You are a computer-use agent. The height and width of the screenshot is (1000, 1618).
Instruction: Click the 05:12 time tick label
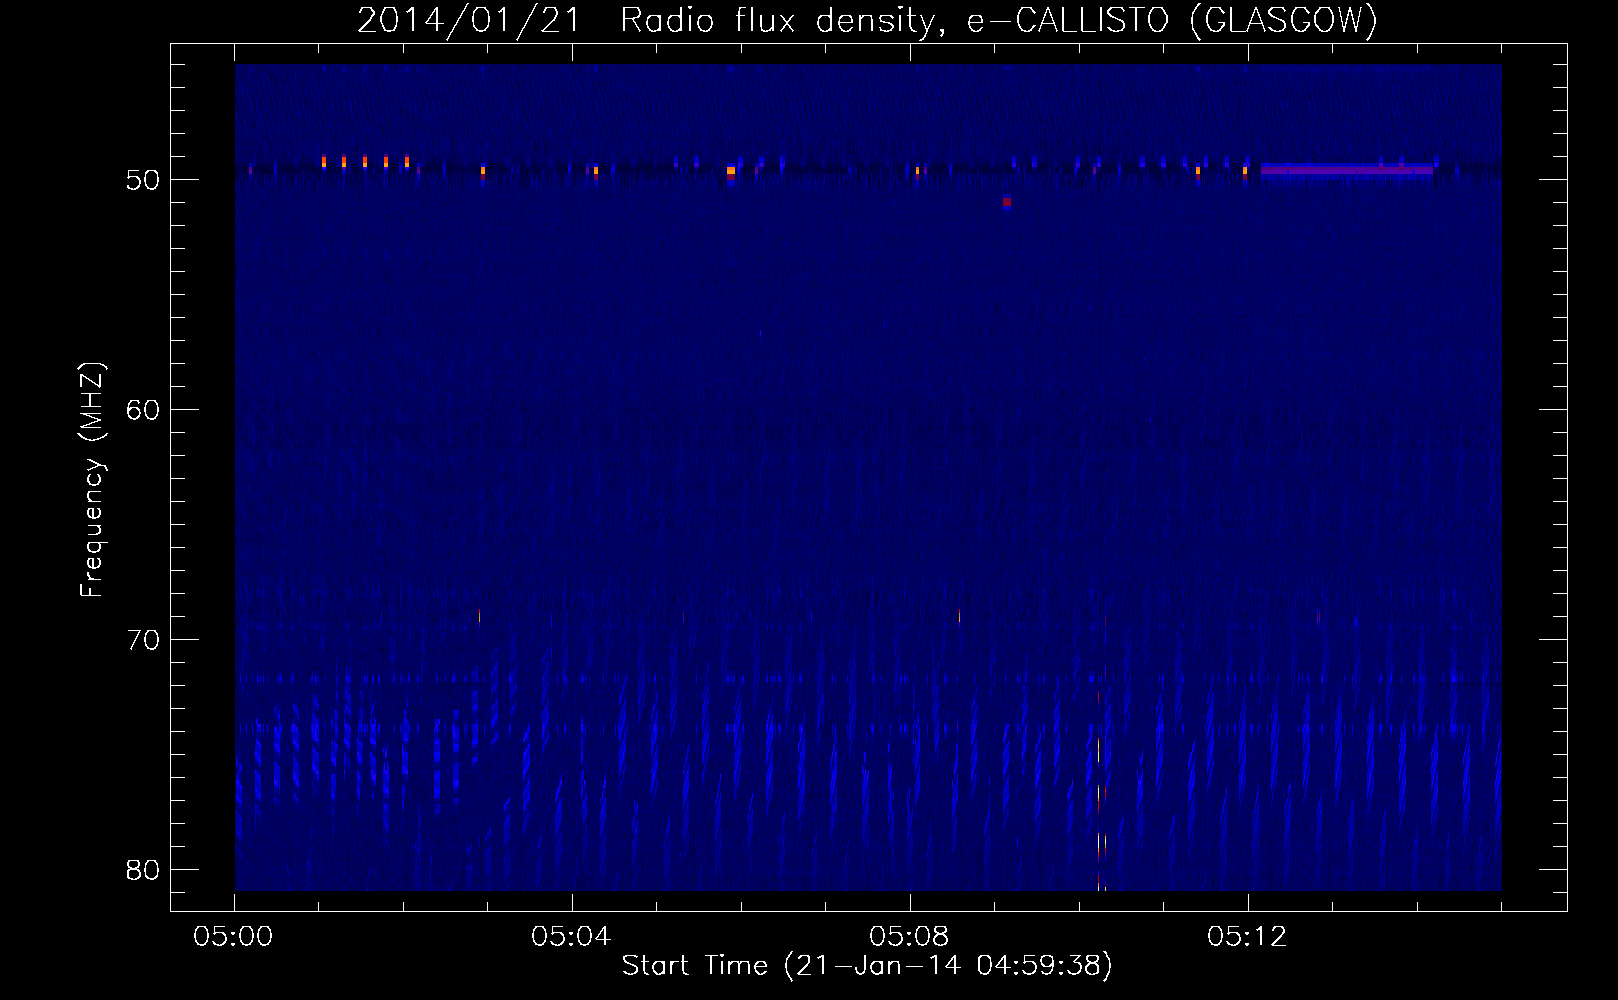(1247, 937)
